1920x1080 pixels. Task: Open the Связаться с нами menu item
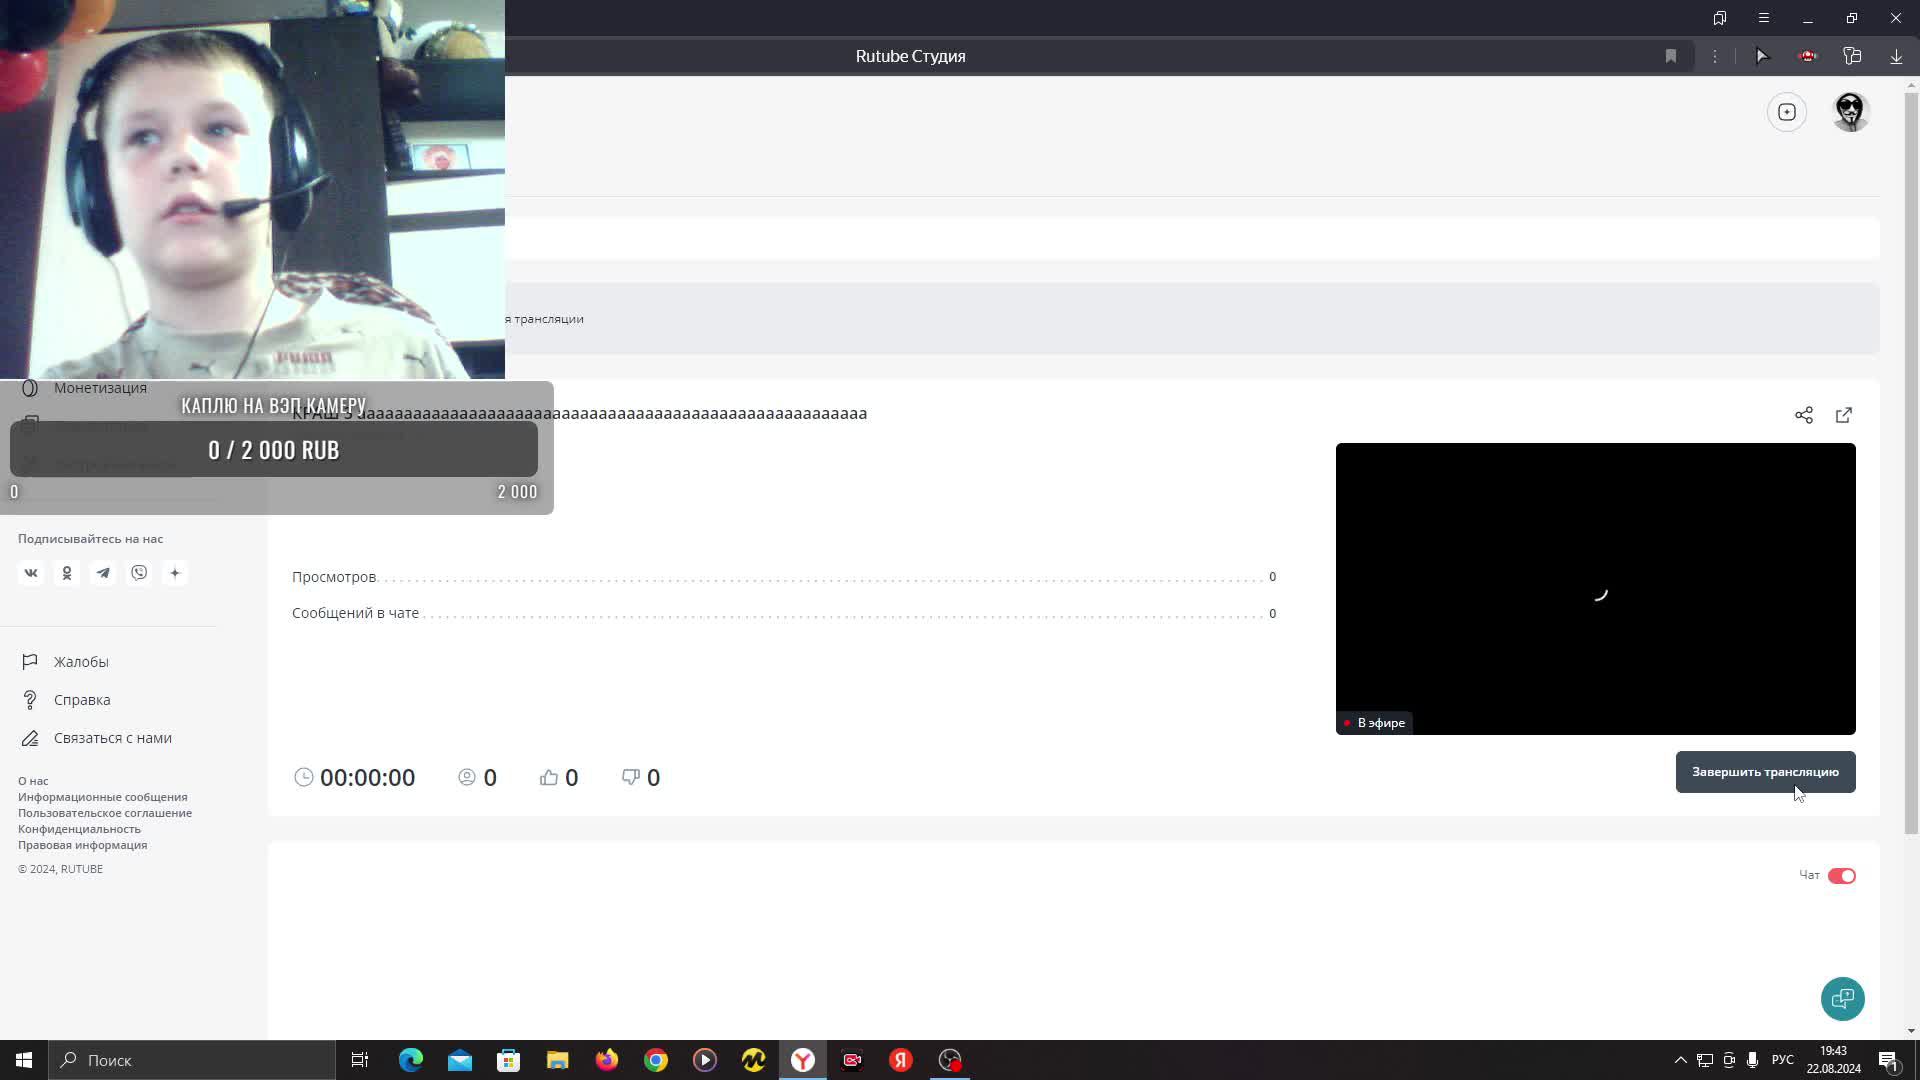click(x=113, y=738)
